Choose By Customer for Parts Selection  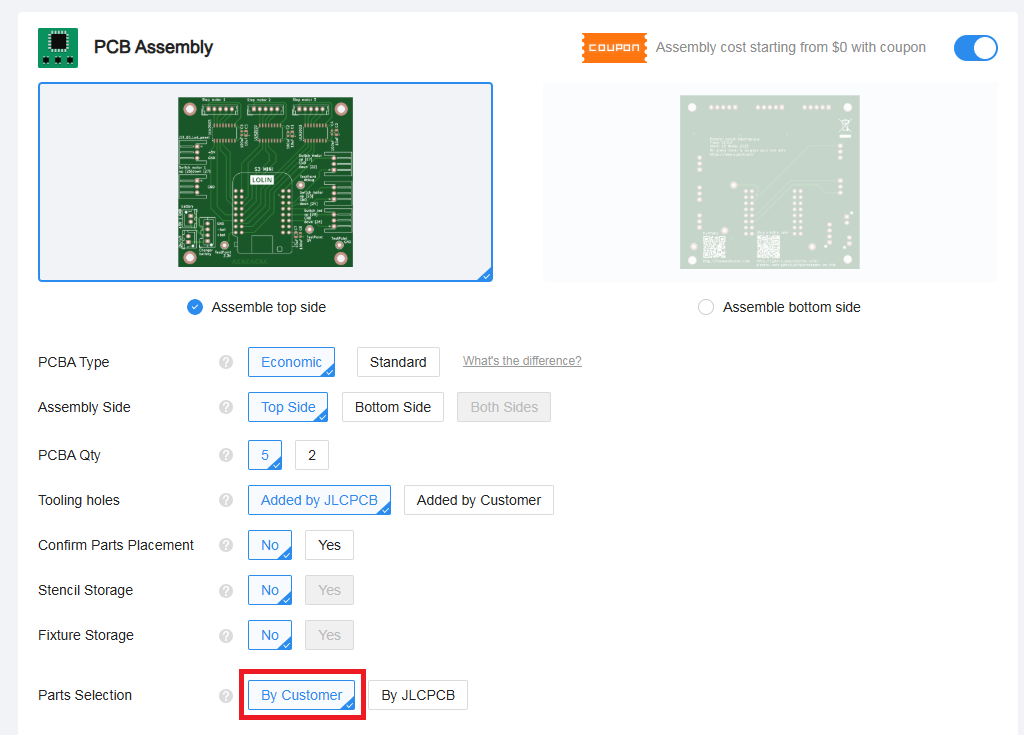pyautogui.click(x=302, y=695)
